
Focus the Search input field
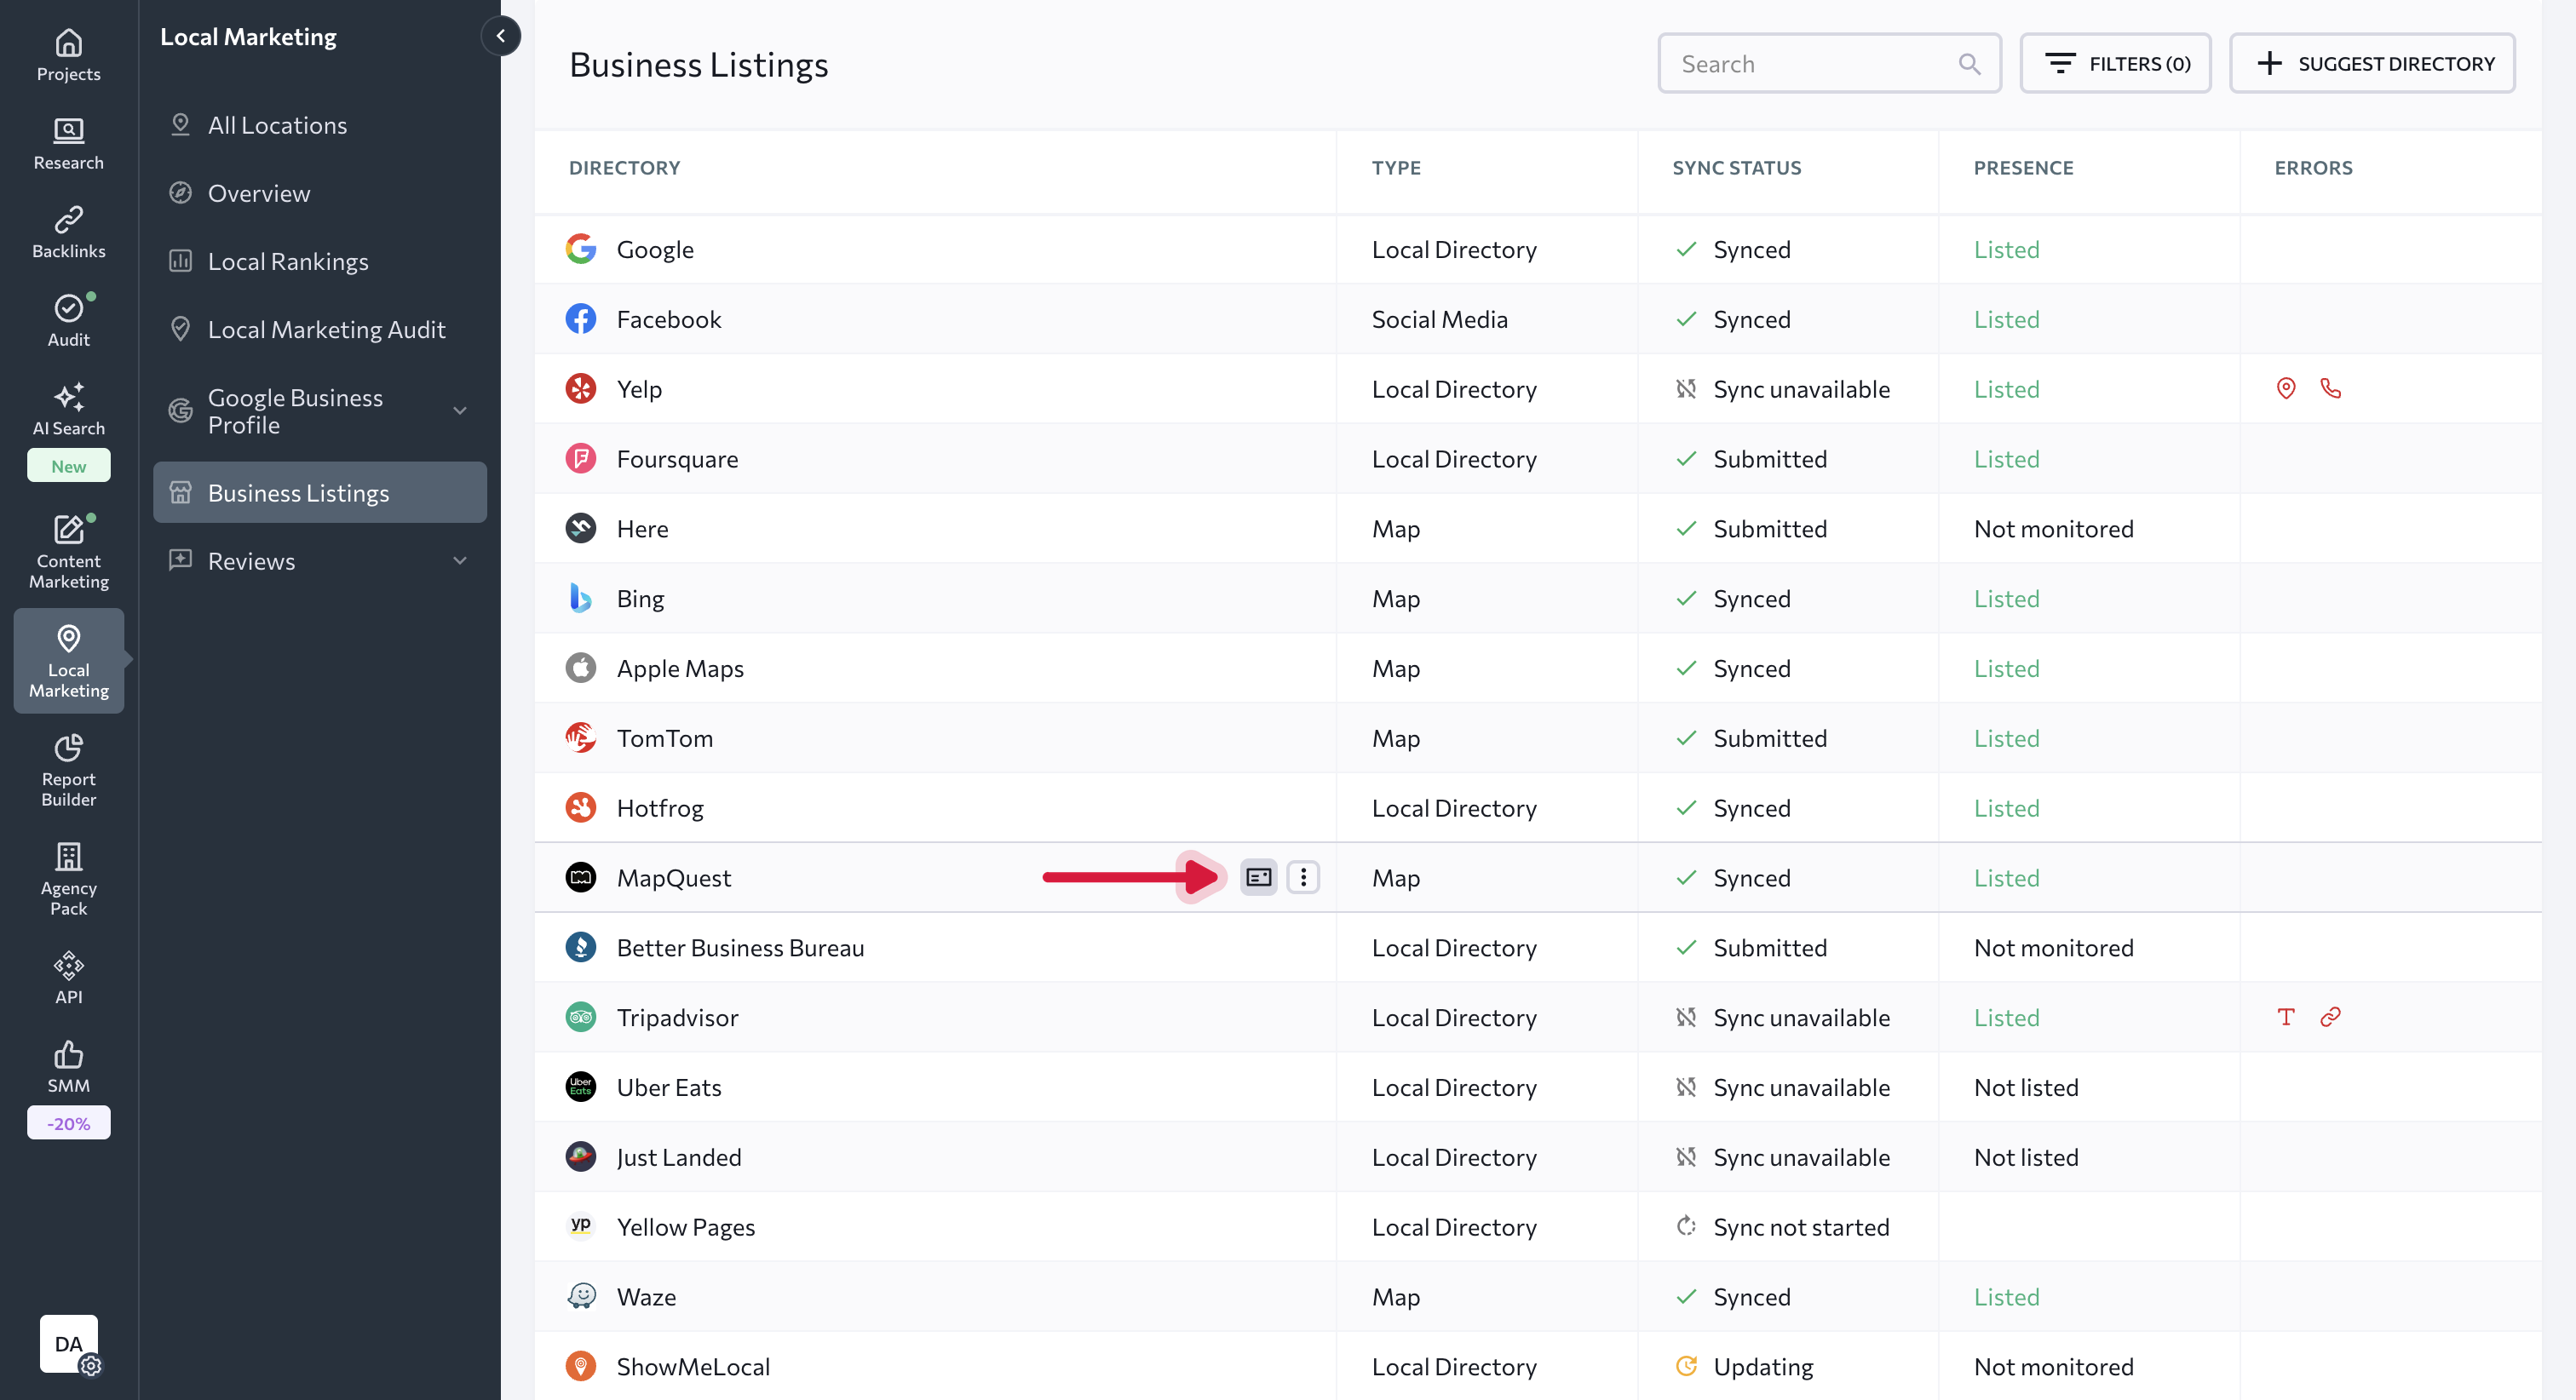[x=1829, y=64]
